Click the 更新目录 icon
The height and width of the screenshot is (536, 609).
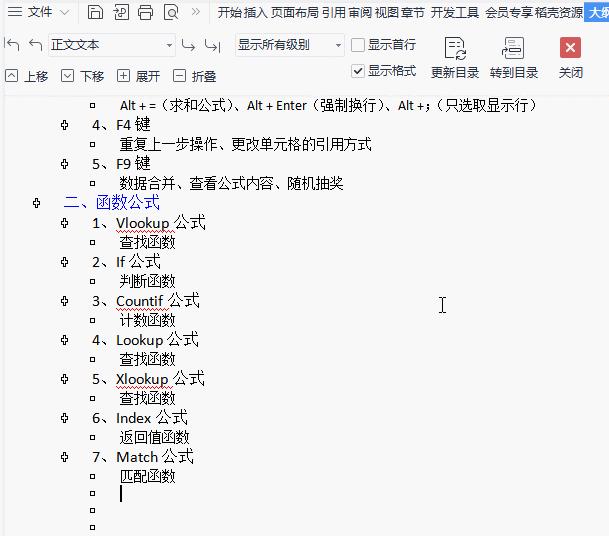[x=455, y=48]
